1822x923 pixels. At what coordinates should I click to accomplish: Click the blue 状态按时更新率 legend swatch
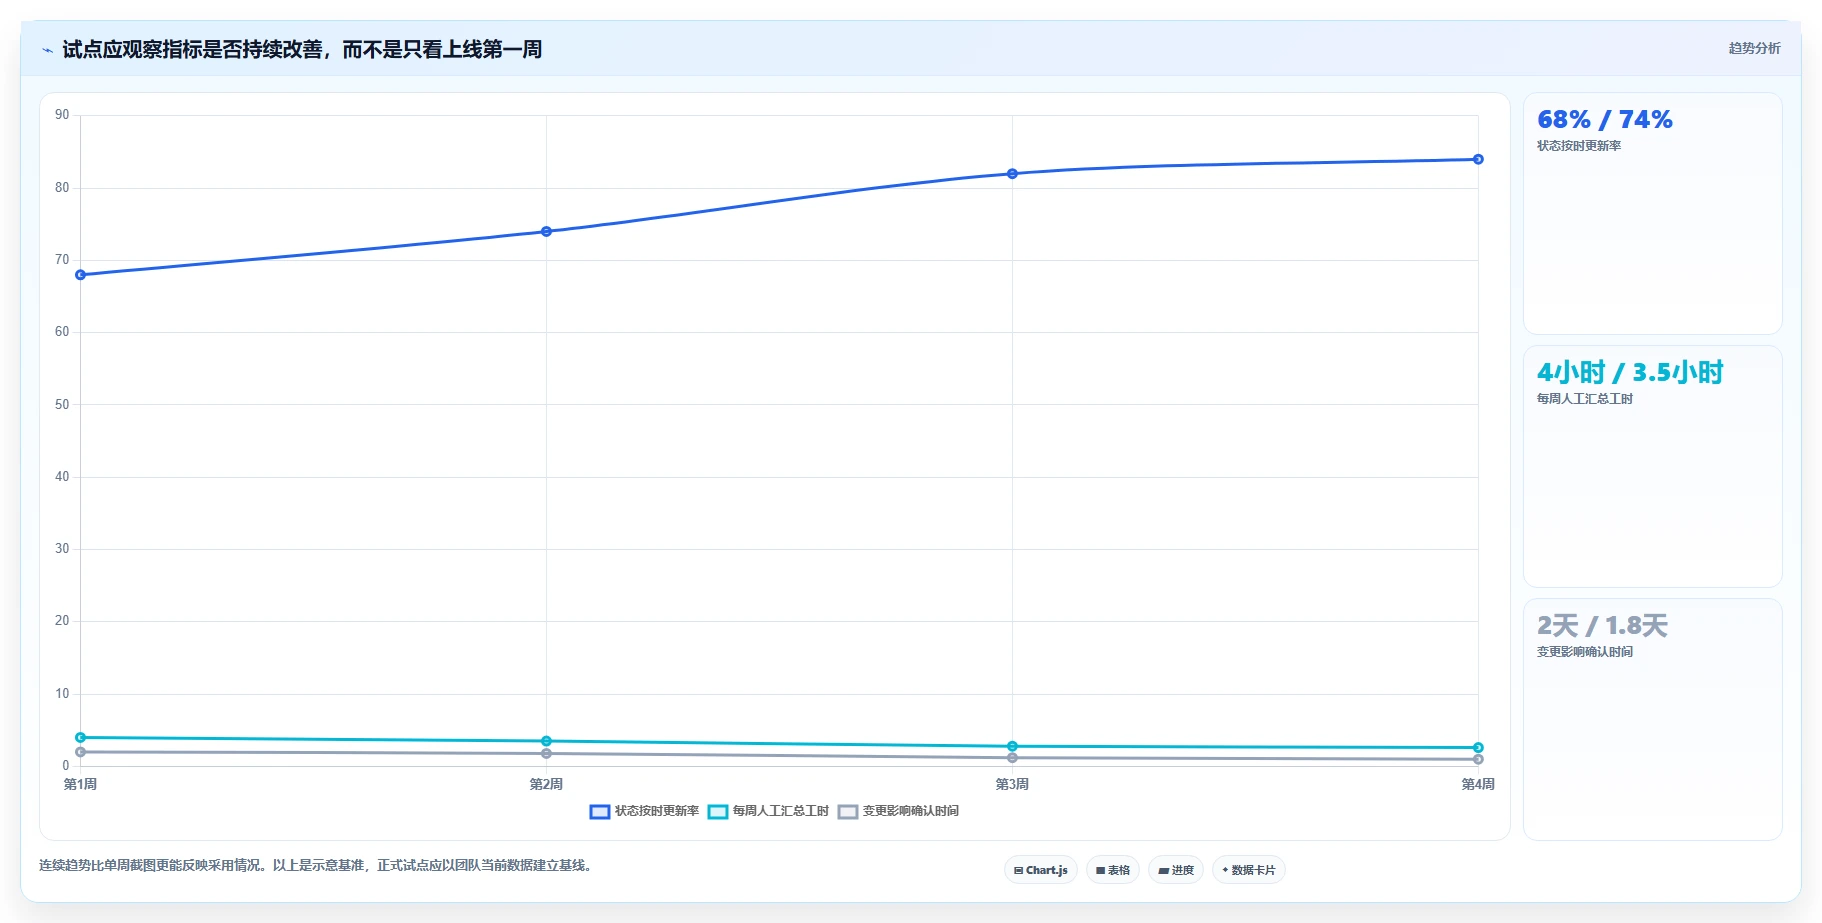click(x=600, y=811)
